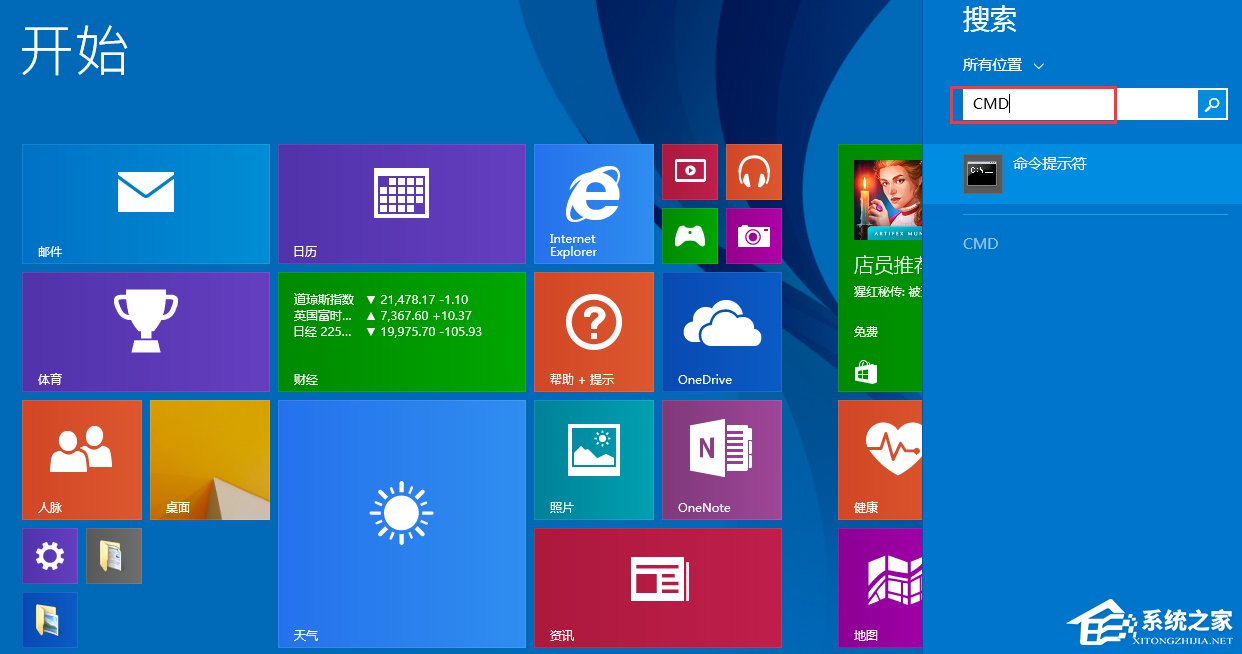
Task: Open the 照片 (Photos) tile
Action: (593, 459)
